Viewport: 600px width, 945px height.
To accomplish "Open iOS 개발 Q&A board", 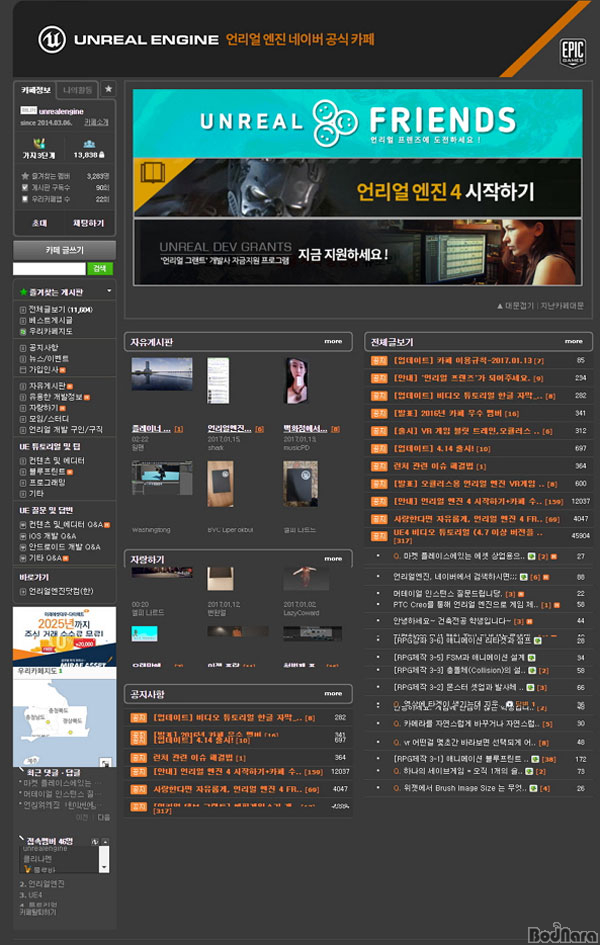I will click(x=52, y=536).
